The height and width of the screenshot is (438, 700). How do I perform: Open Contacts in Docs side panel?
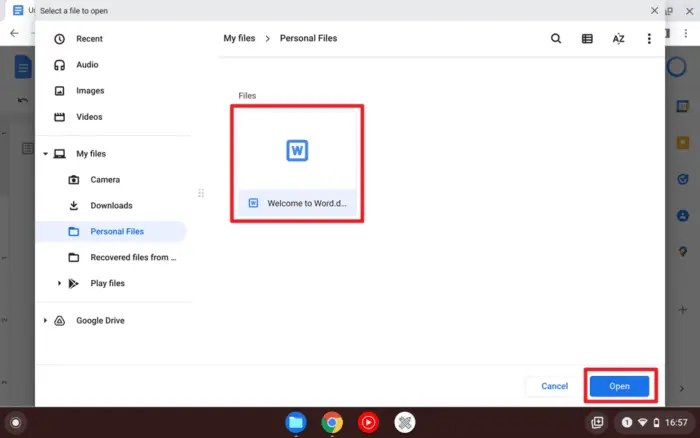tap(683, 216)
